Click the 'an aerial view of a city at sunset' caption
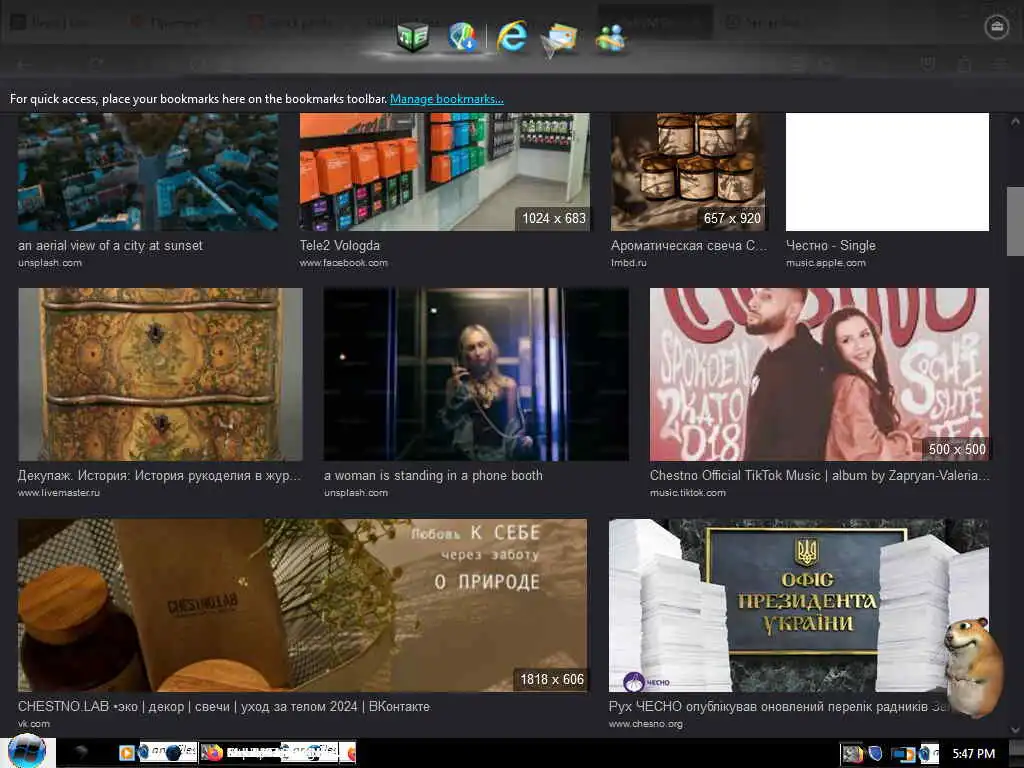The image size is (1024, 768). (x=110, y=246)
